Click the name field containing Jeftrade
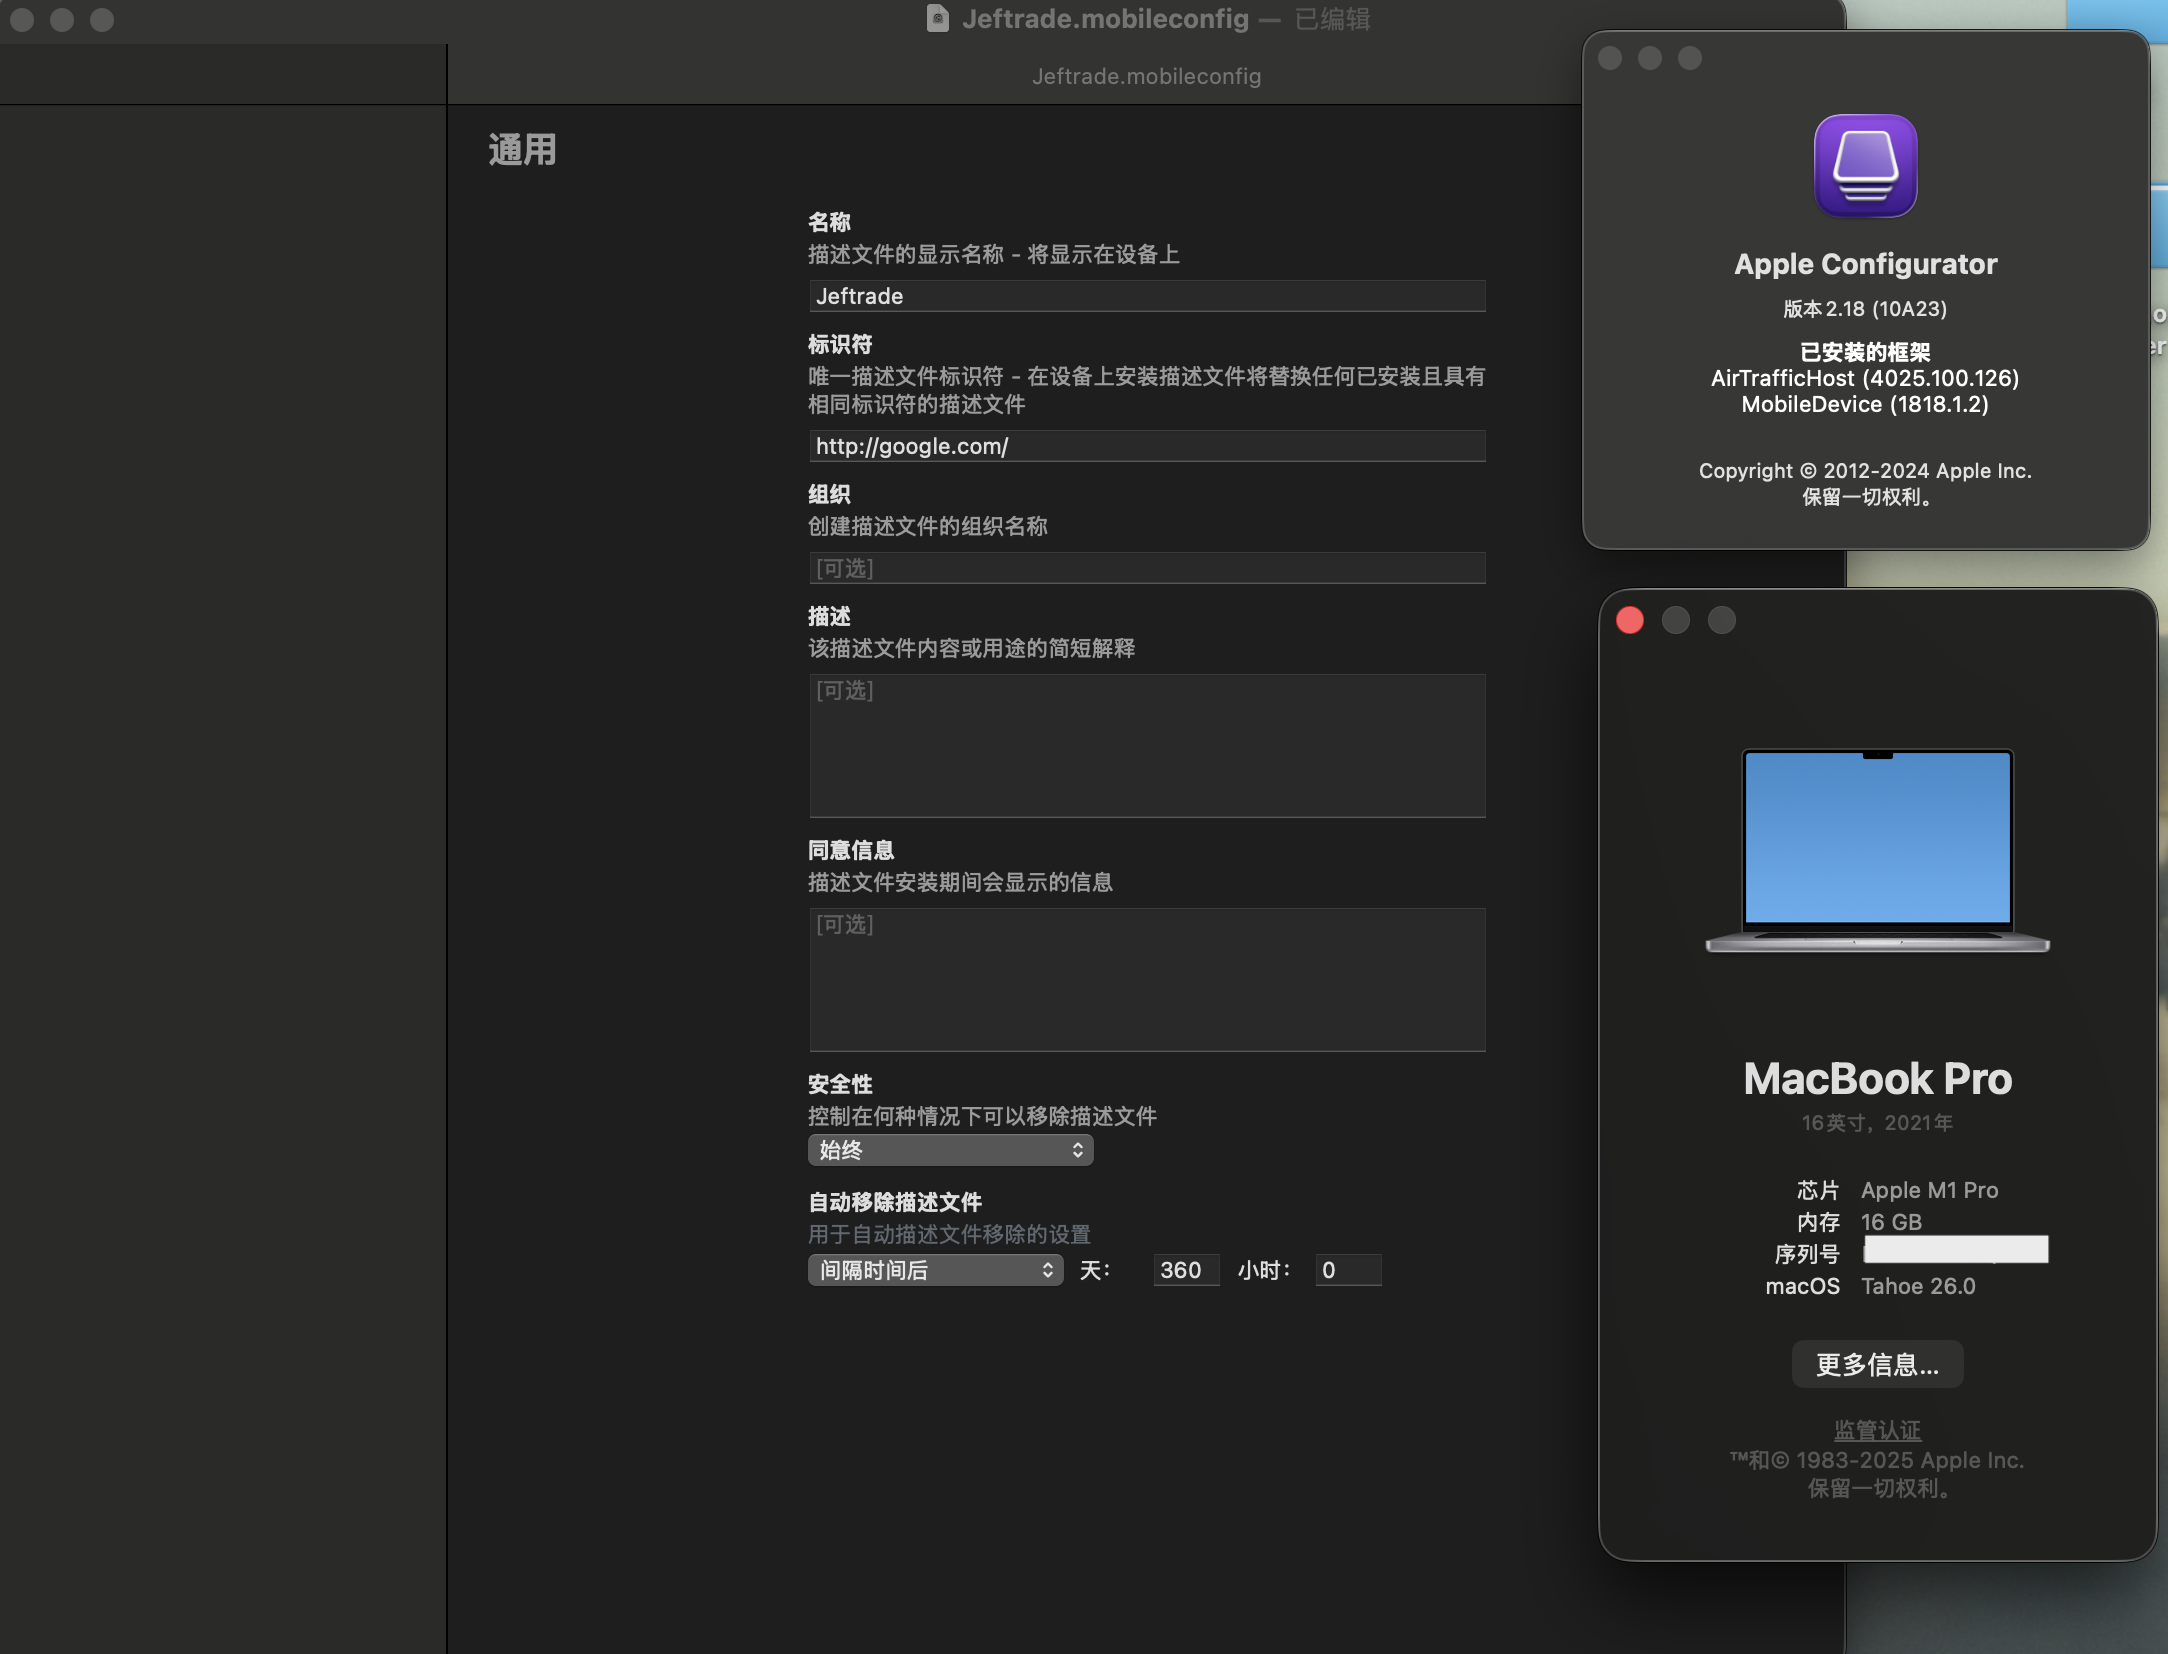 1147,296
